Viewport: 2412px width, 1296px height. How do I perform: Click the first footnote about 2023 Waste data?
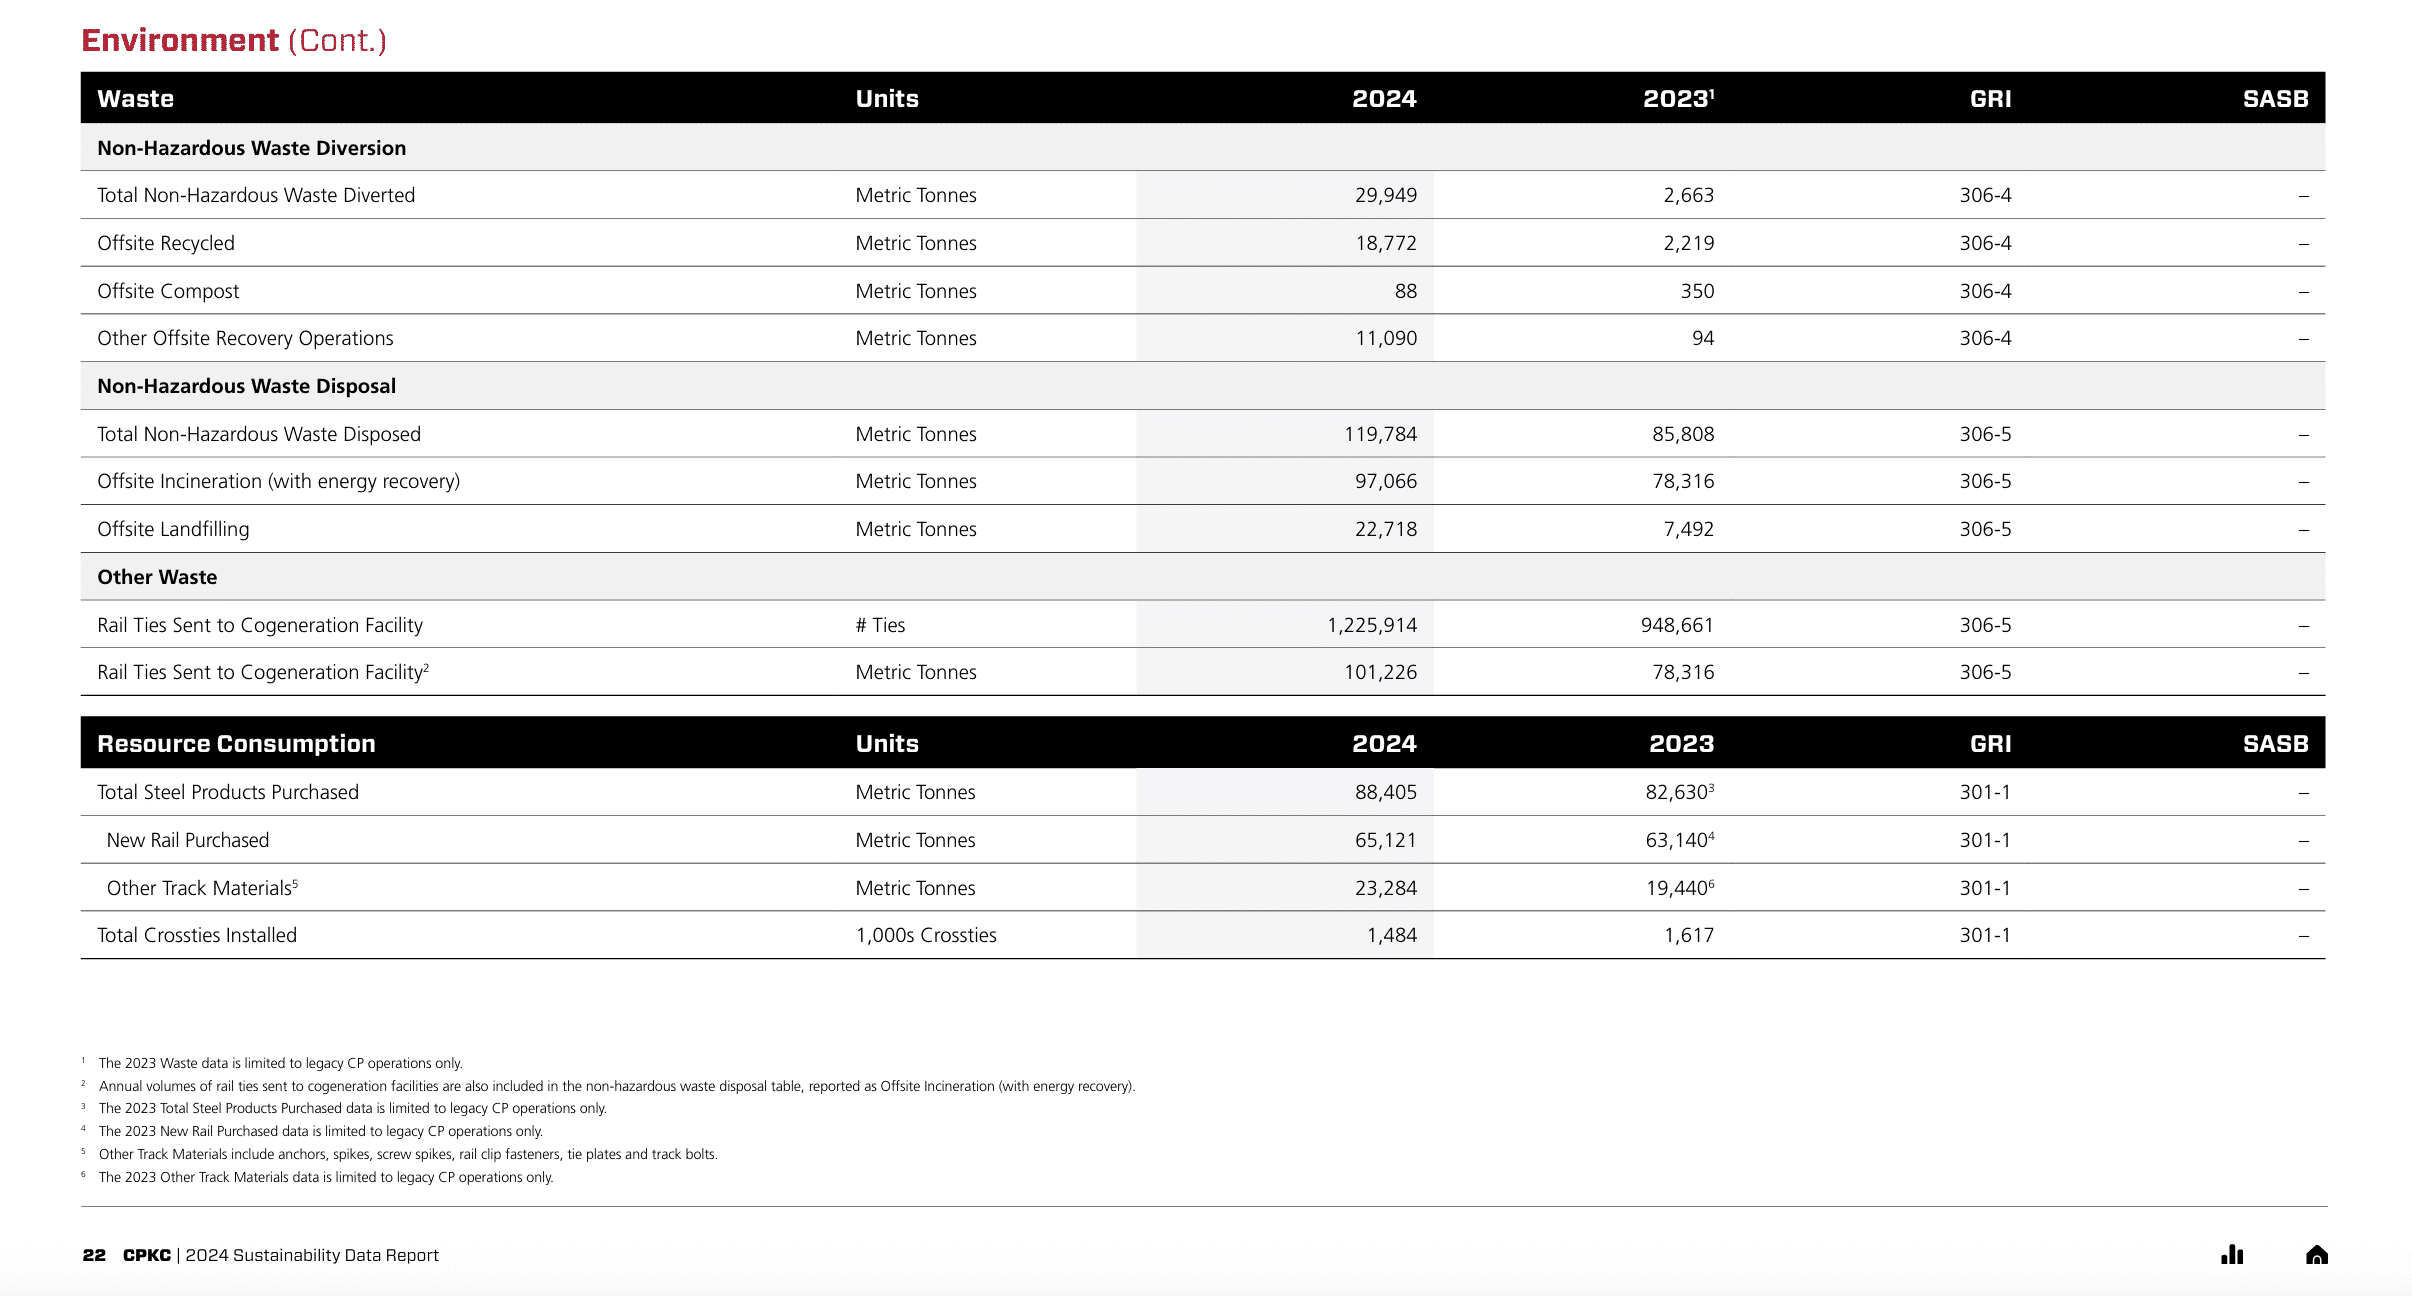280,1063
